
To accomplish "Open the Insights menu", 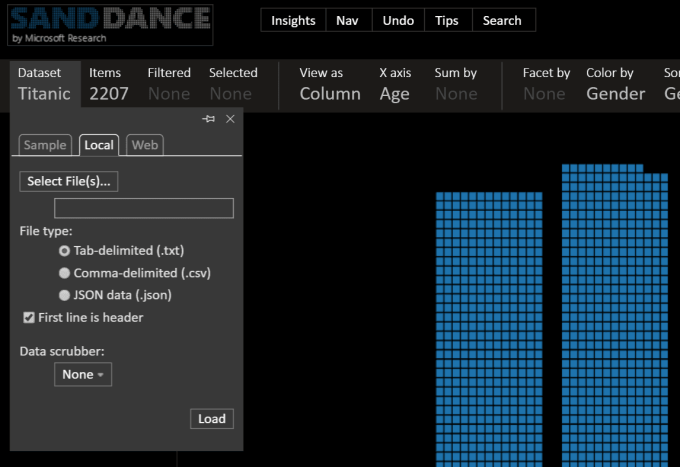I will (293, 20).
